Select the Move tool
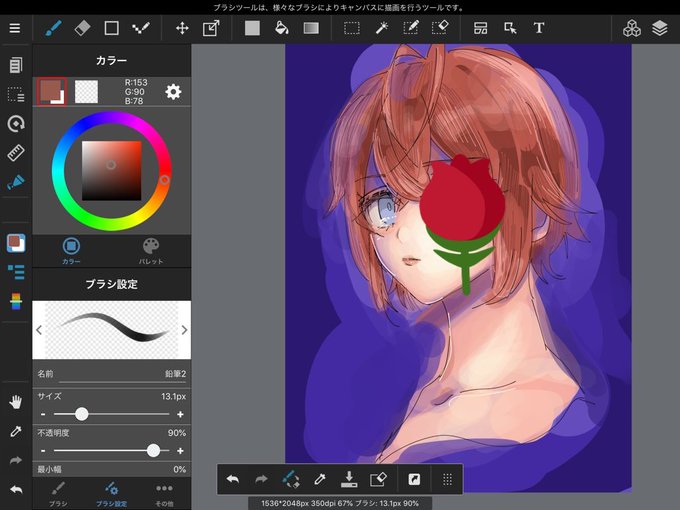 tap(182, 28)
